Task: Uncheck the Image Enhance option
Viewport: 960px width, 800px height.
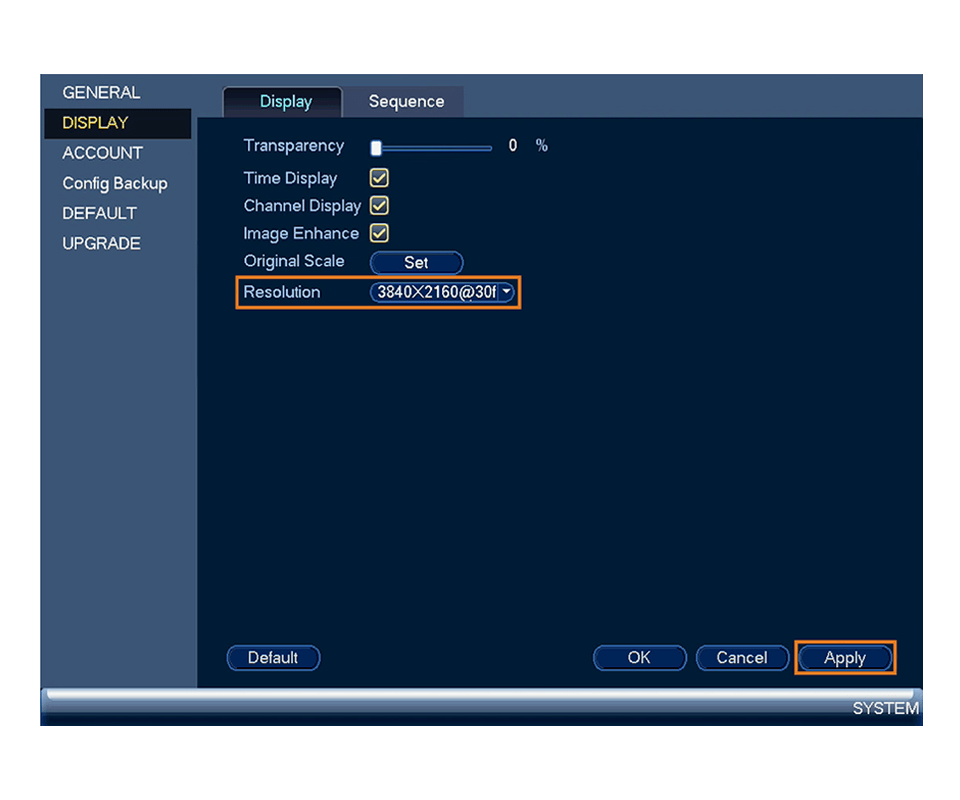Action: point(379,233)
